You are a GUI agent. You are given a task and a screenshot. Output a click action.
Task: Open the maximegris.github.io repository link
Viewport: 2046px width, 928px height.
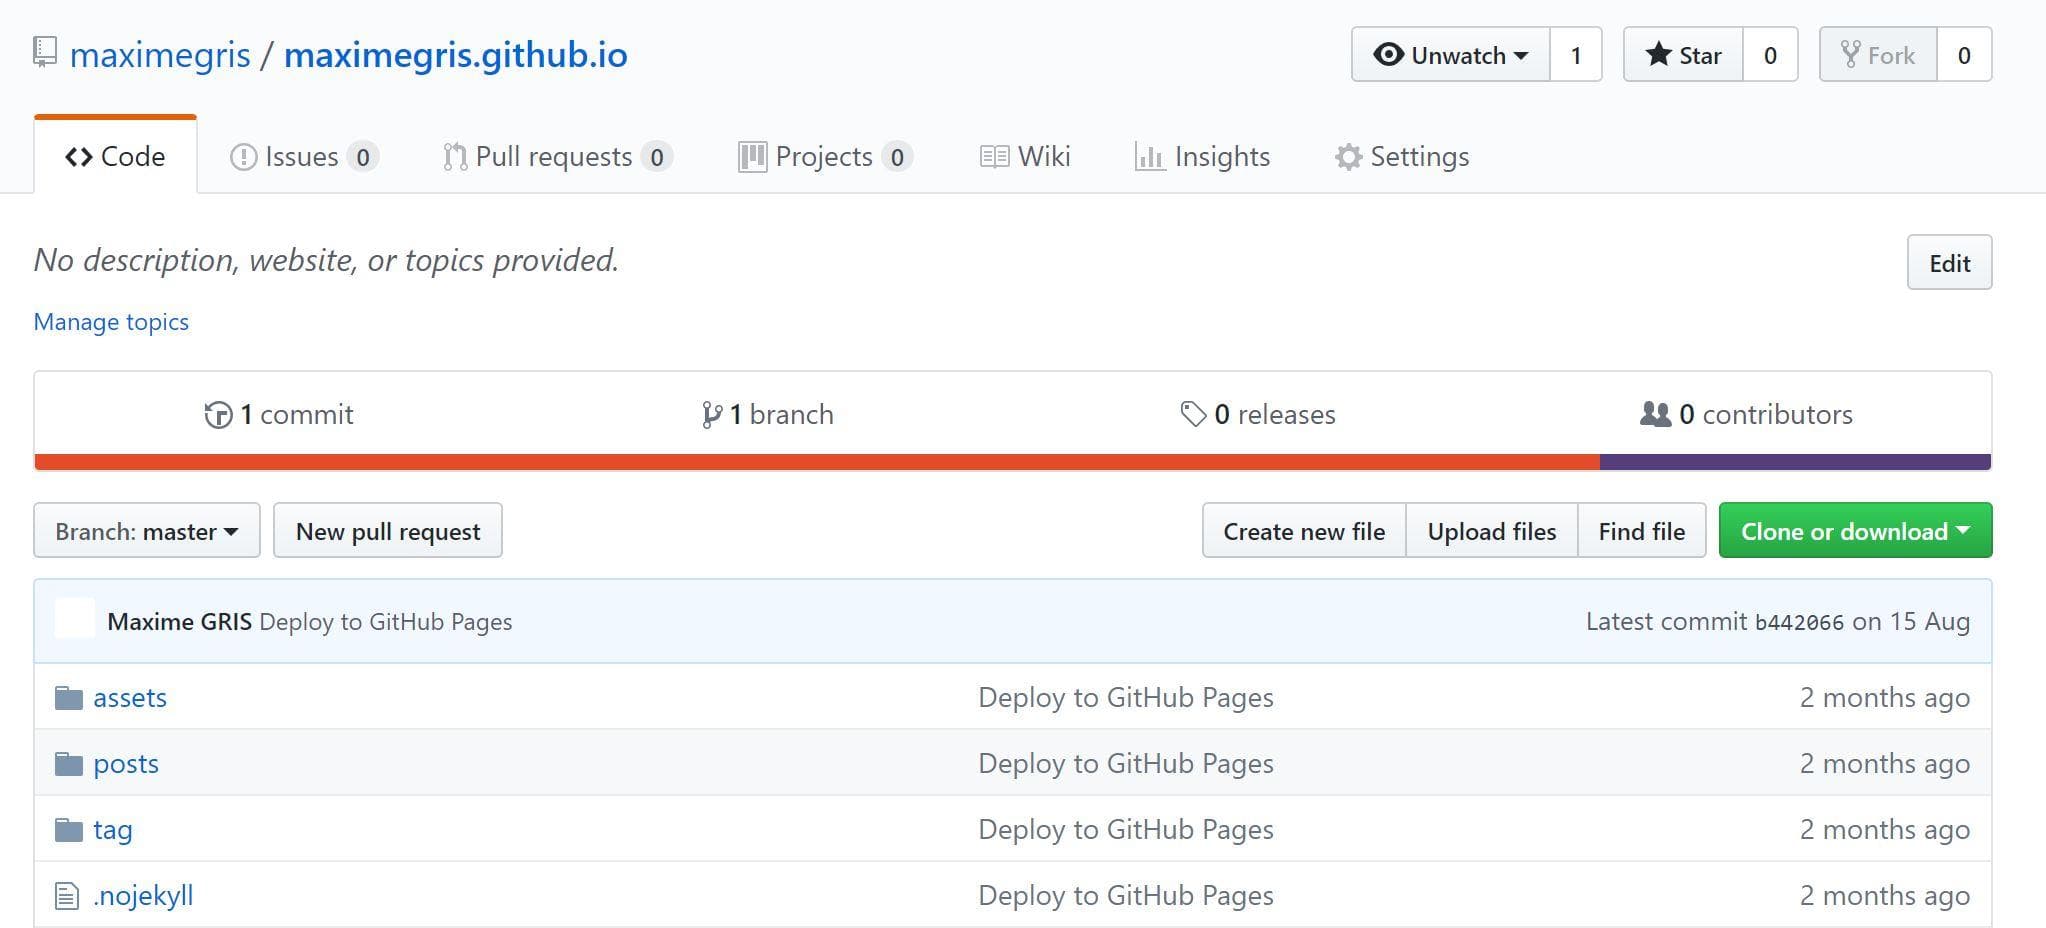[x=456, y=54]
